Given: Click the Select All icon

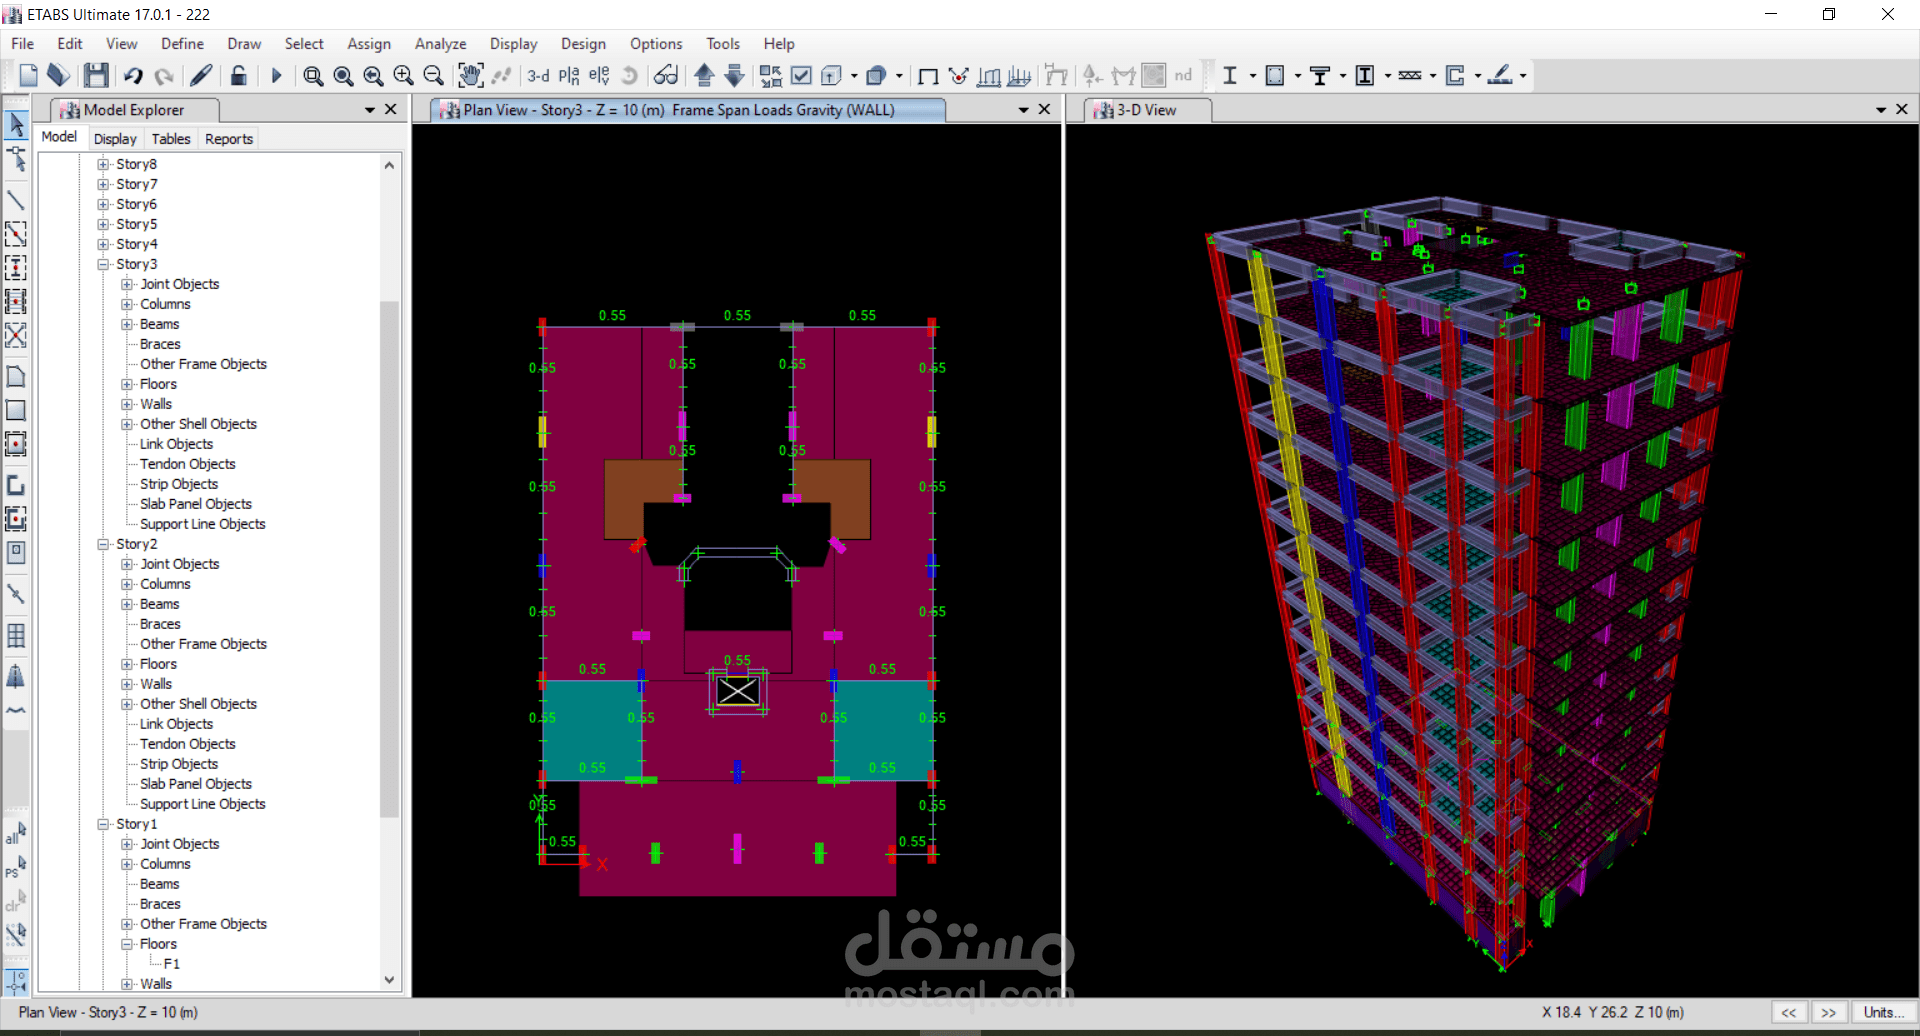Looking at the screenshot, I should click(16, 833).
